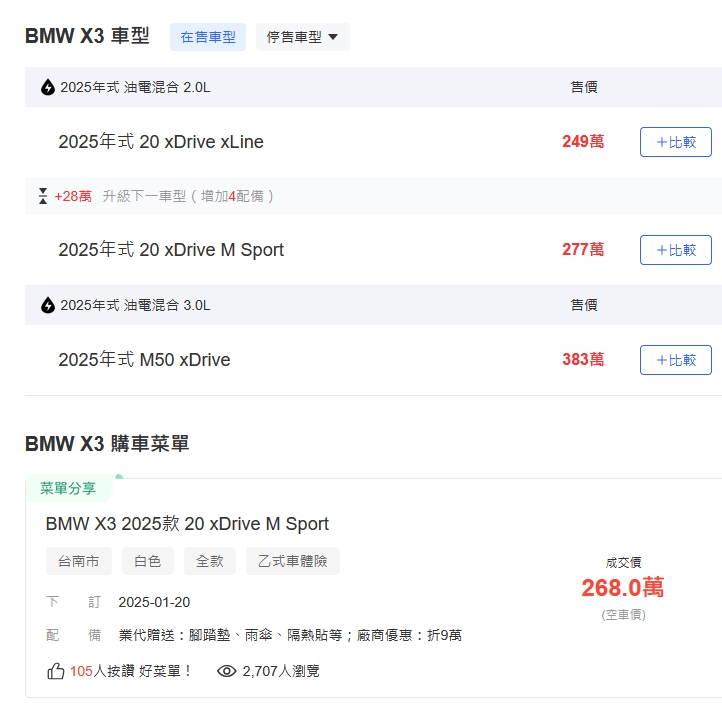Add 20 xDrive xLine to comparison
This screenshot has height=715, width=722.
[x=675, y=142]
